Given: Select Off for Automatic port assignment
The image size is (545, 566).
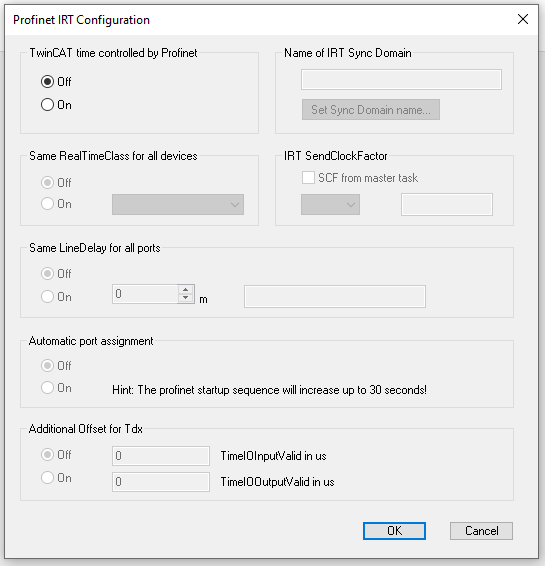Looking at the screenshot, I should (x=56, y=366).
